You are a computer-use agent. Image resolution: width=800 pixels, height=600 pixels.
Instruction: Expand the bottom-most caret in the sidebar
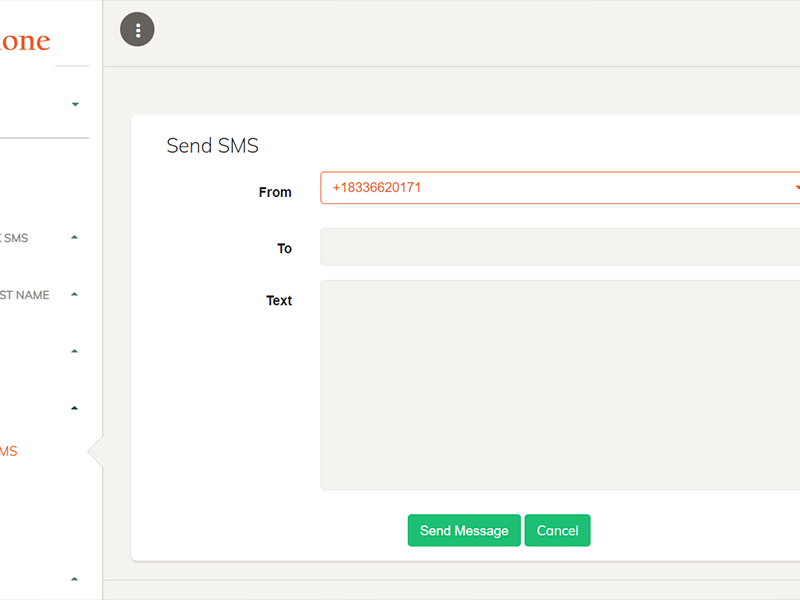point(75,578)
